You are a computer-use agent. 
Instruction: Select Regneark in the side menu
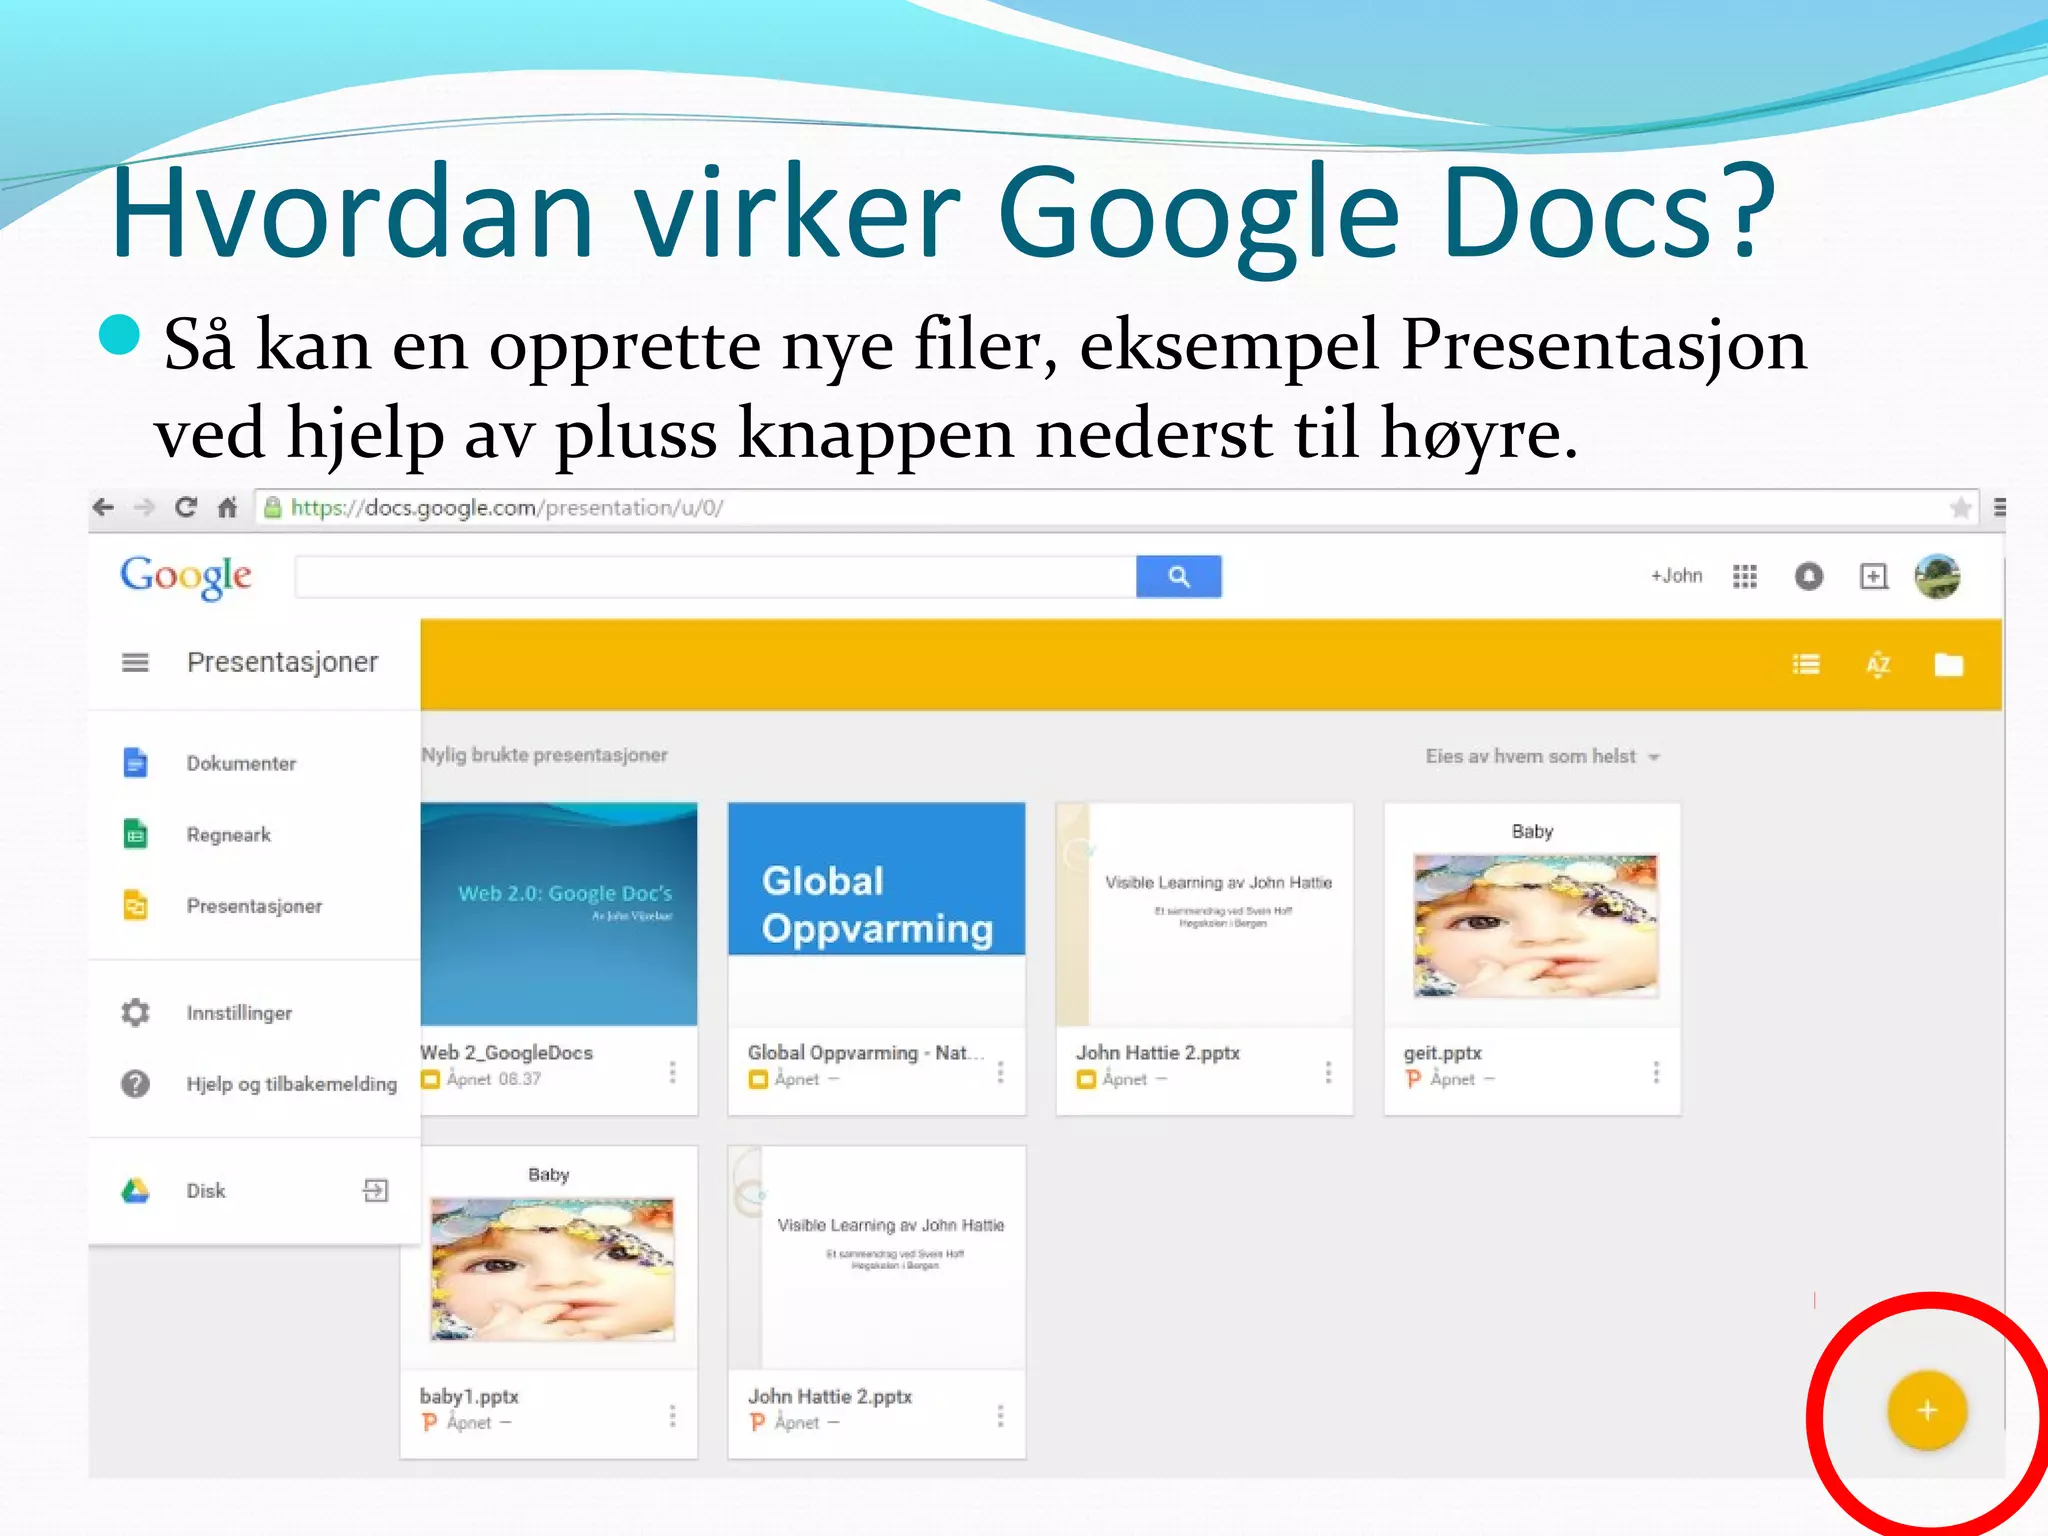[x=228, y=834]
